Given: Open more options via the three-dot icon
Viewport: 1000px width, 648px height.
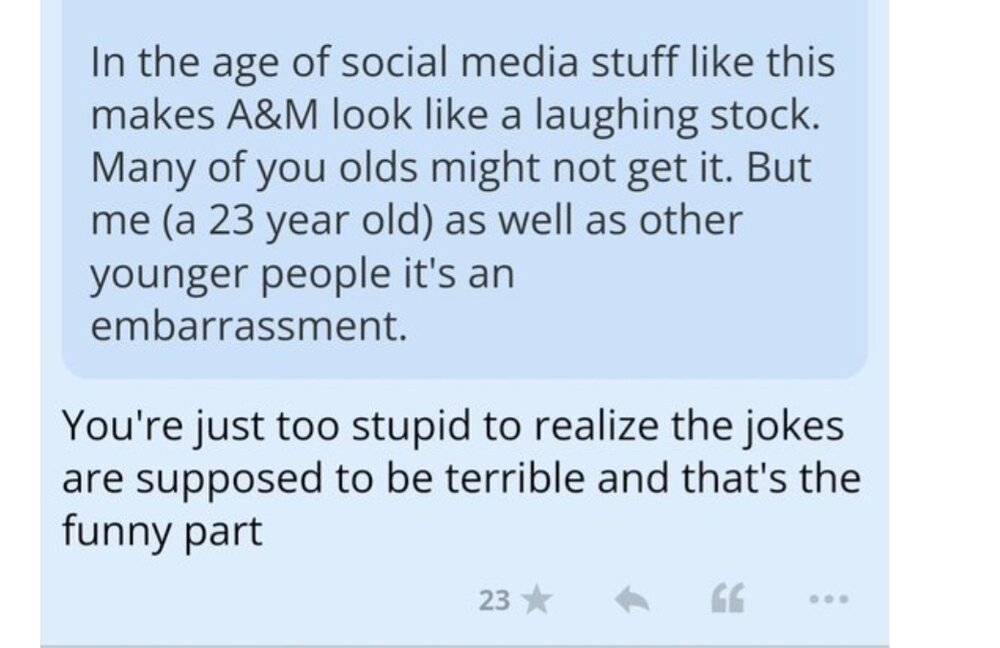Looking at the screenshot, I should tap(829, 600).
